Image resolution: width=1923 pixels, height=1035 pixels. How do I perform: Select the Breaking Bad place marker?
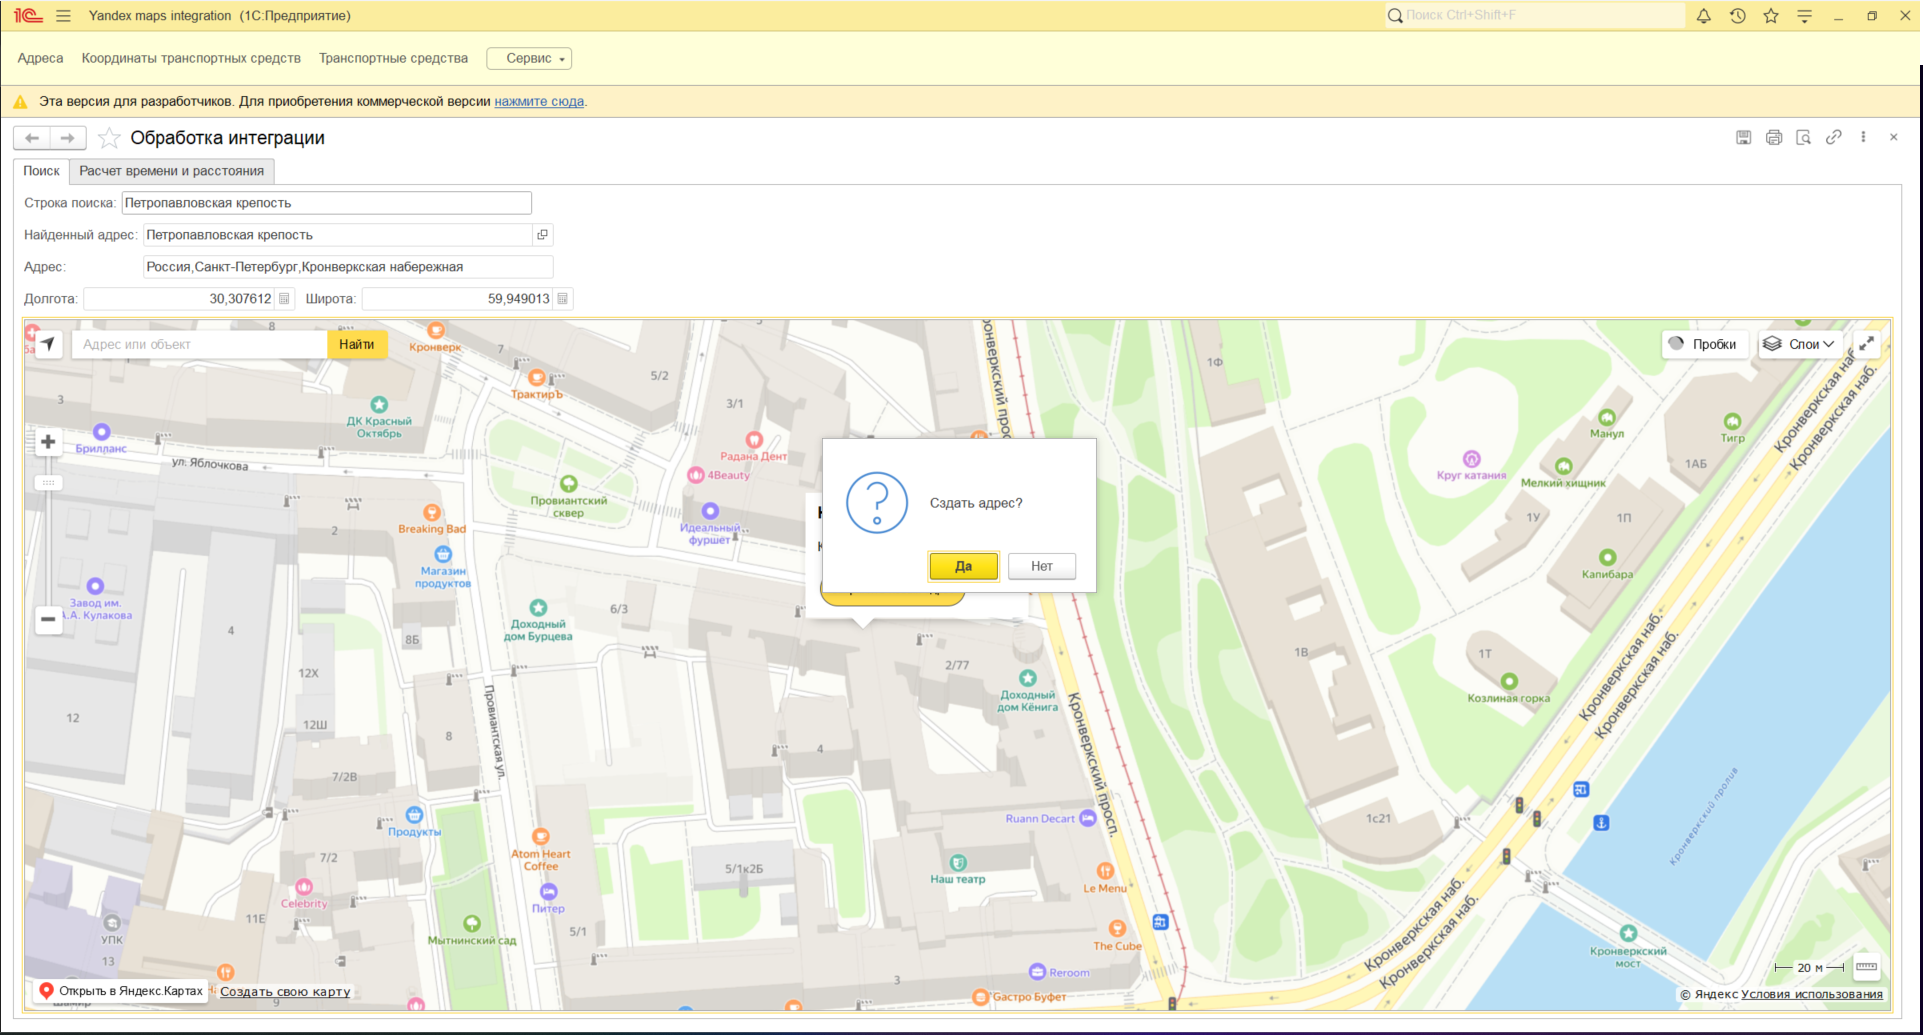tap(432, 513)
